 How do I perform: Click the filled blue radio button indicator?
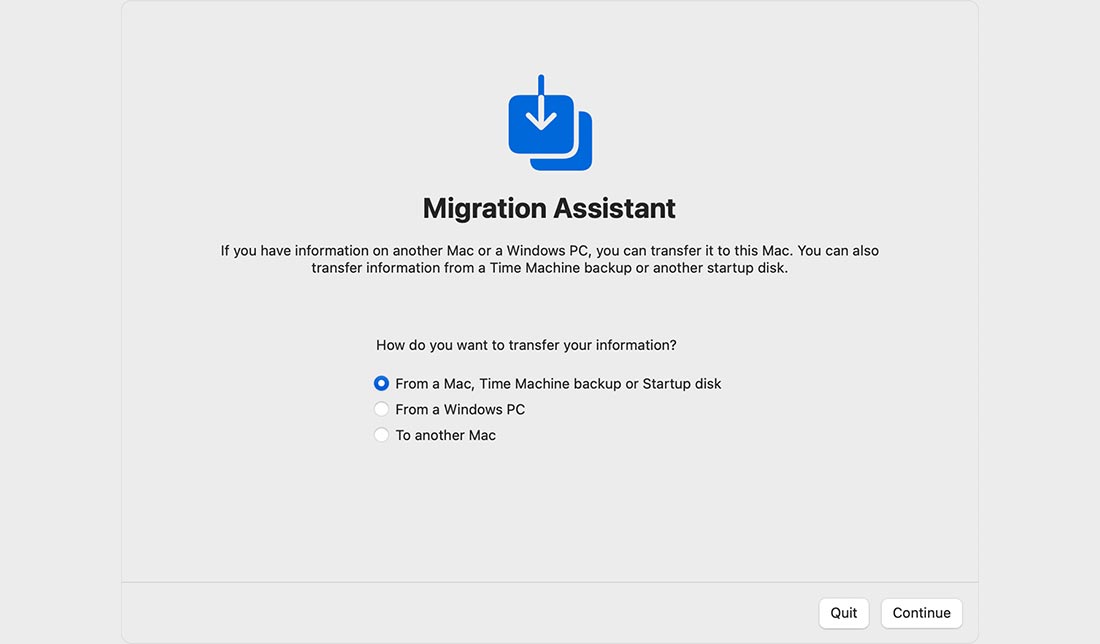(x=381, y=383)
